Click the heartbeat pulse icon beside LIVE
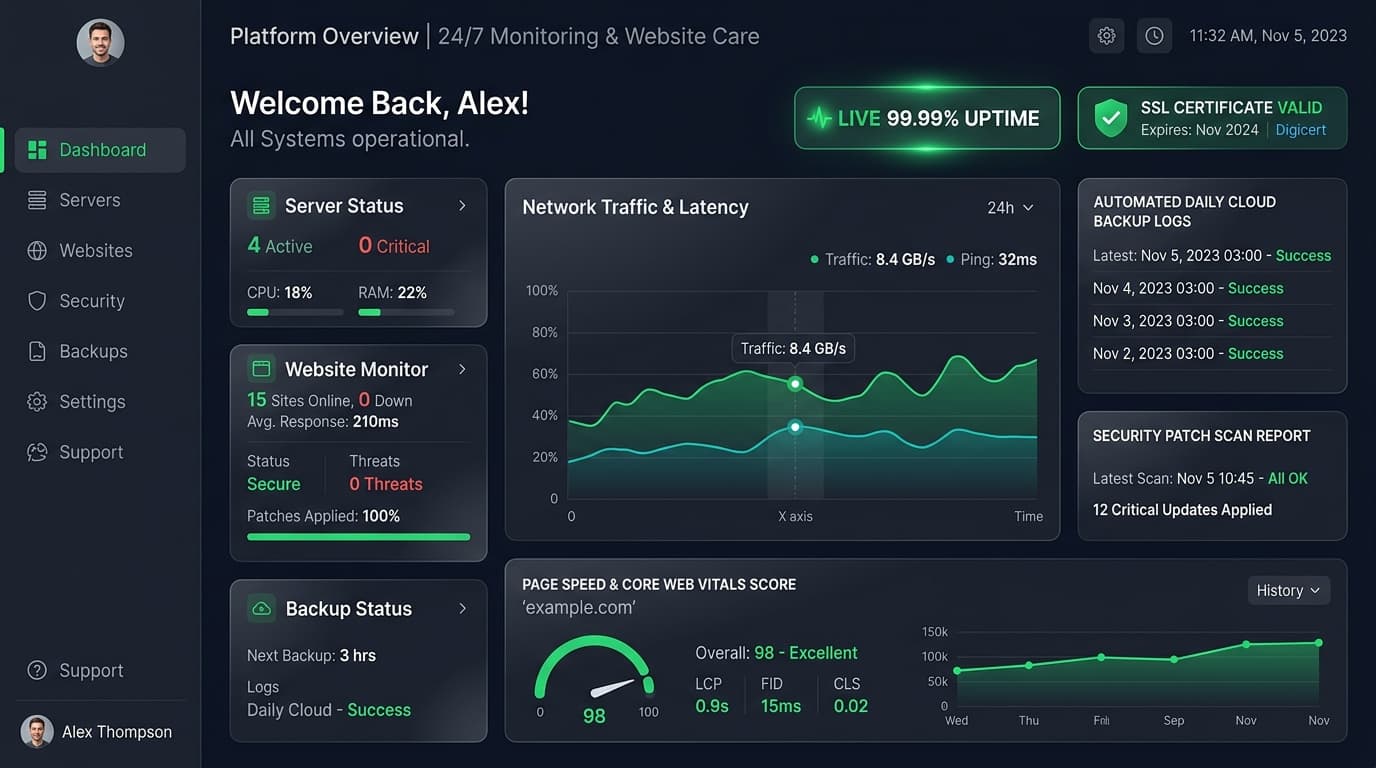This screenshot has width=1376, height=768. pyautogui.click(x=819, y=119)
